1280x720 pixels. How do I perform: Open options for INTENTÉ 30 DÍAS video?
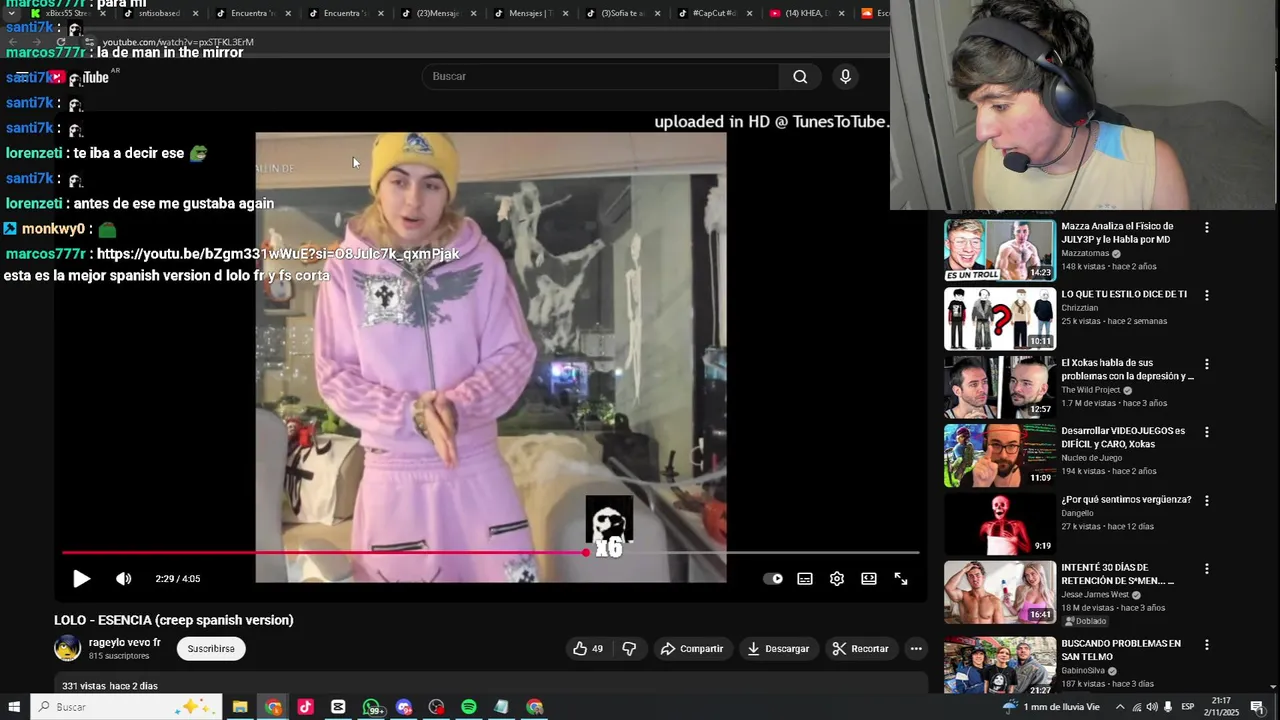click(1207, 569)
